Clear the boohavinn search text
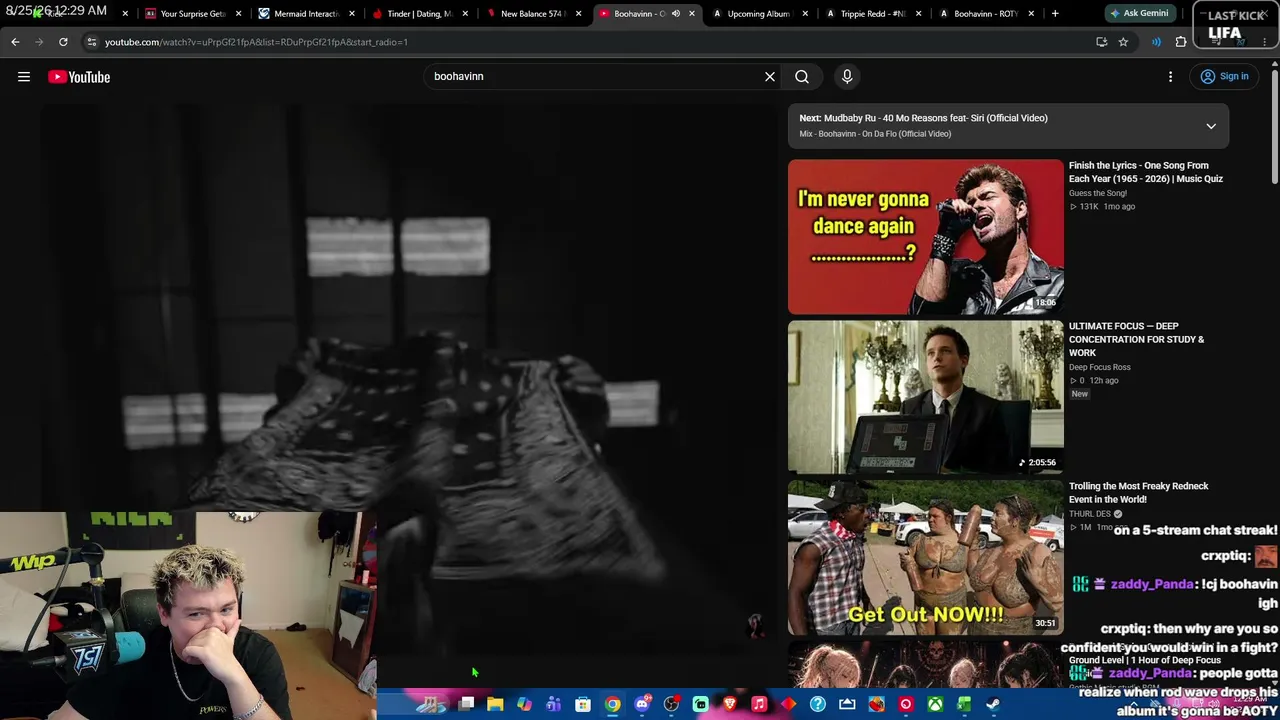Viewport: 1280px width, 720px height. [770, 77]
